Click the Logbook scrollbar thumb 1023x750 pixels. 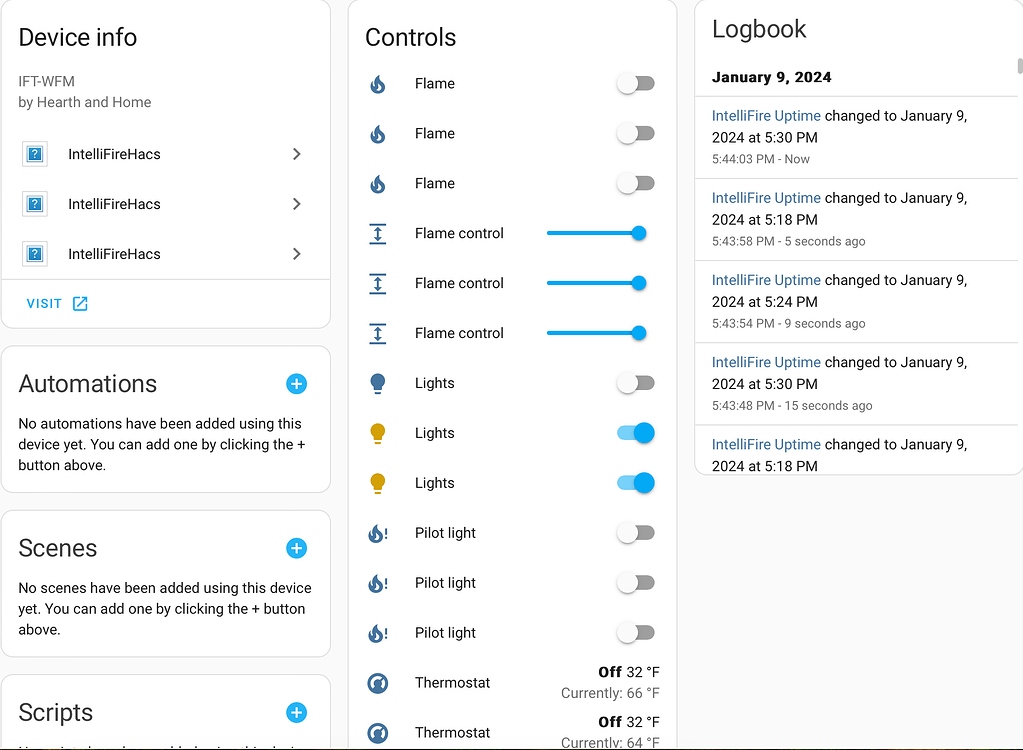(x=1020, y=67)
